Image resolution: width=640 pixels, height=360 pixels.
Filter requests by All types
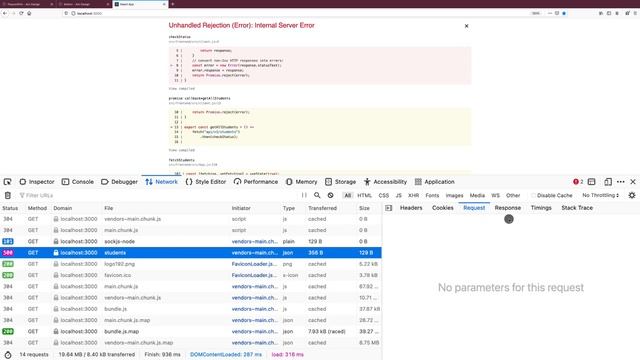[x=348, y=196]
